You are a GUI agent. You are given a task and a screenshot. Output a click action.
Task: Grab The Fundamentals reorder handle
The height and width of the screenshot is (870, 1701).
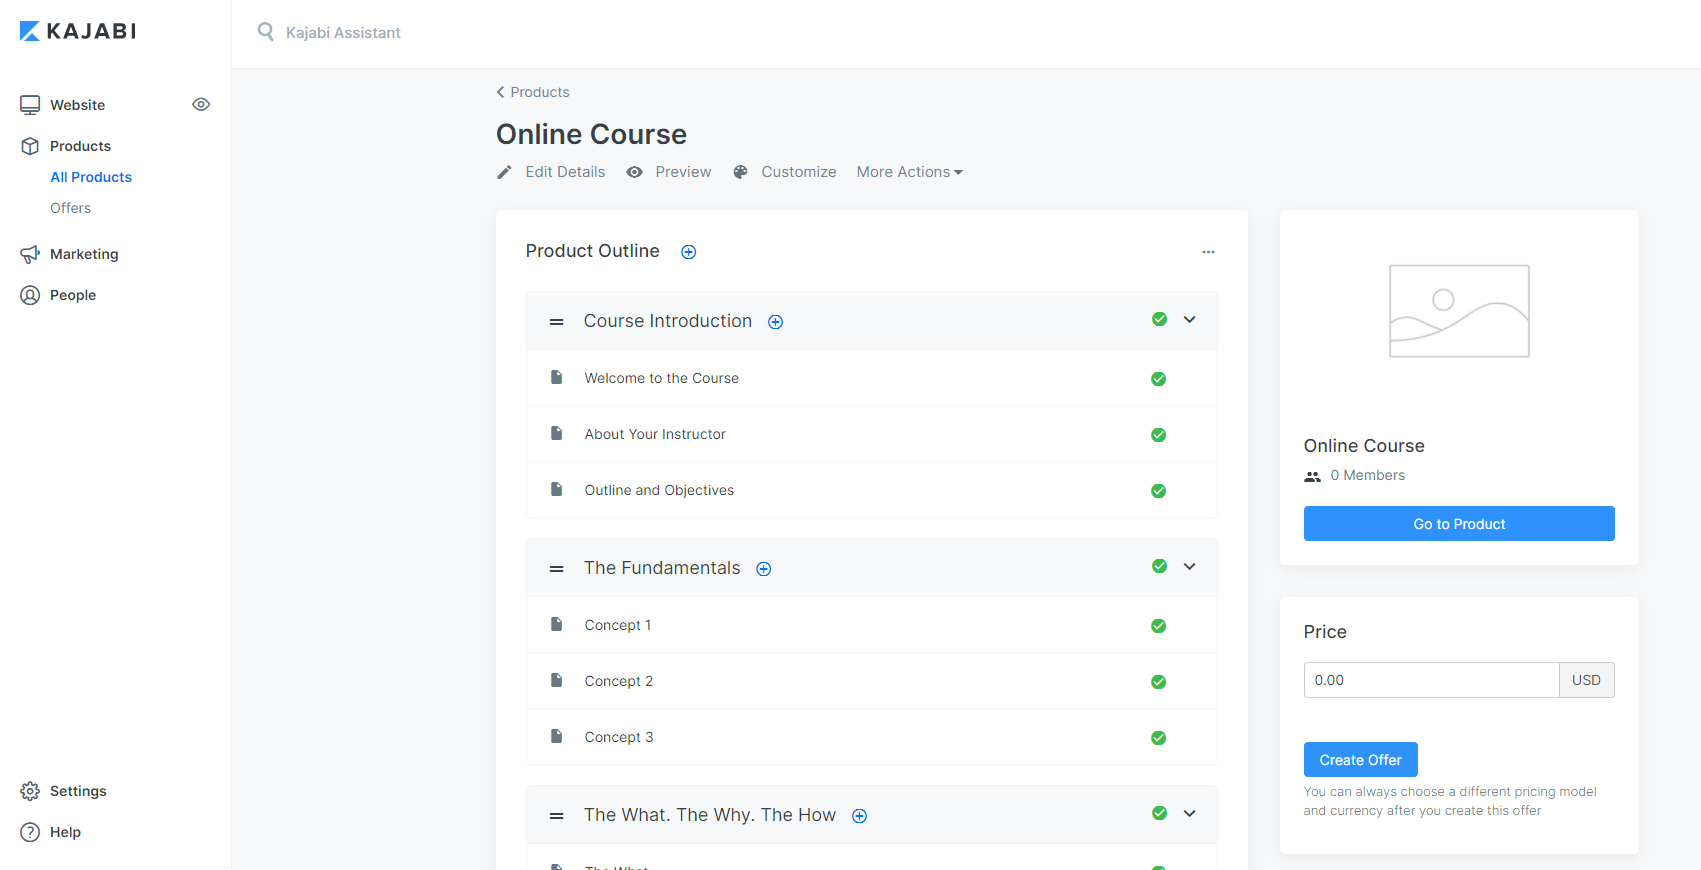[557, 569]
